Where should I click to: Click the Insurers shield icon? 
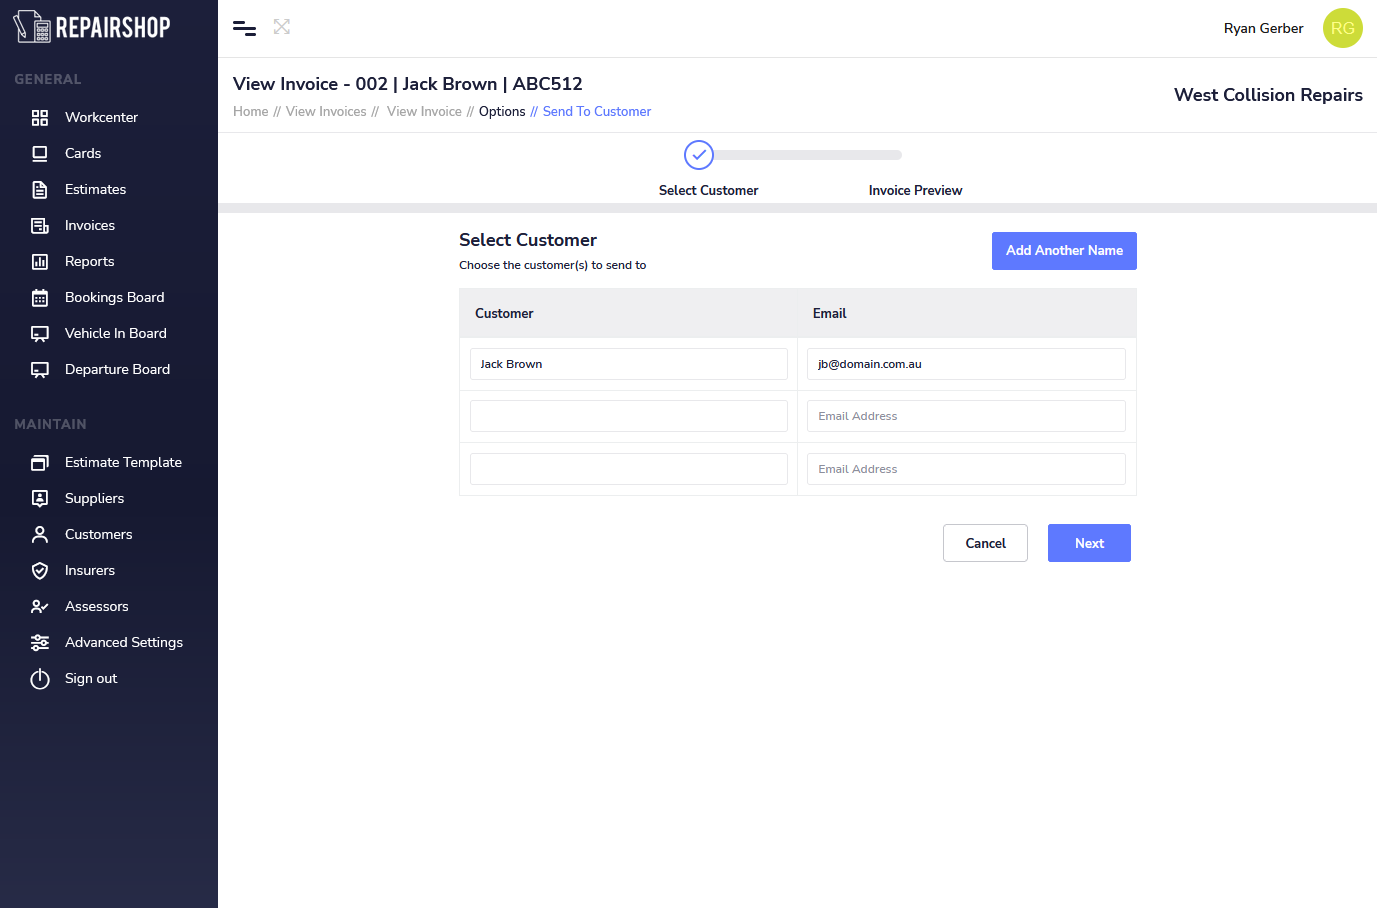[x=40, y=571]
